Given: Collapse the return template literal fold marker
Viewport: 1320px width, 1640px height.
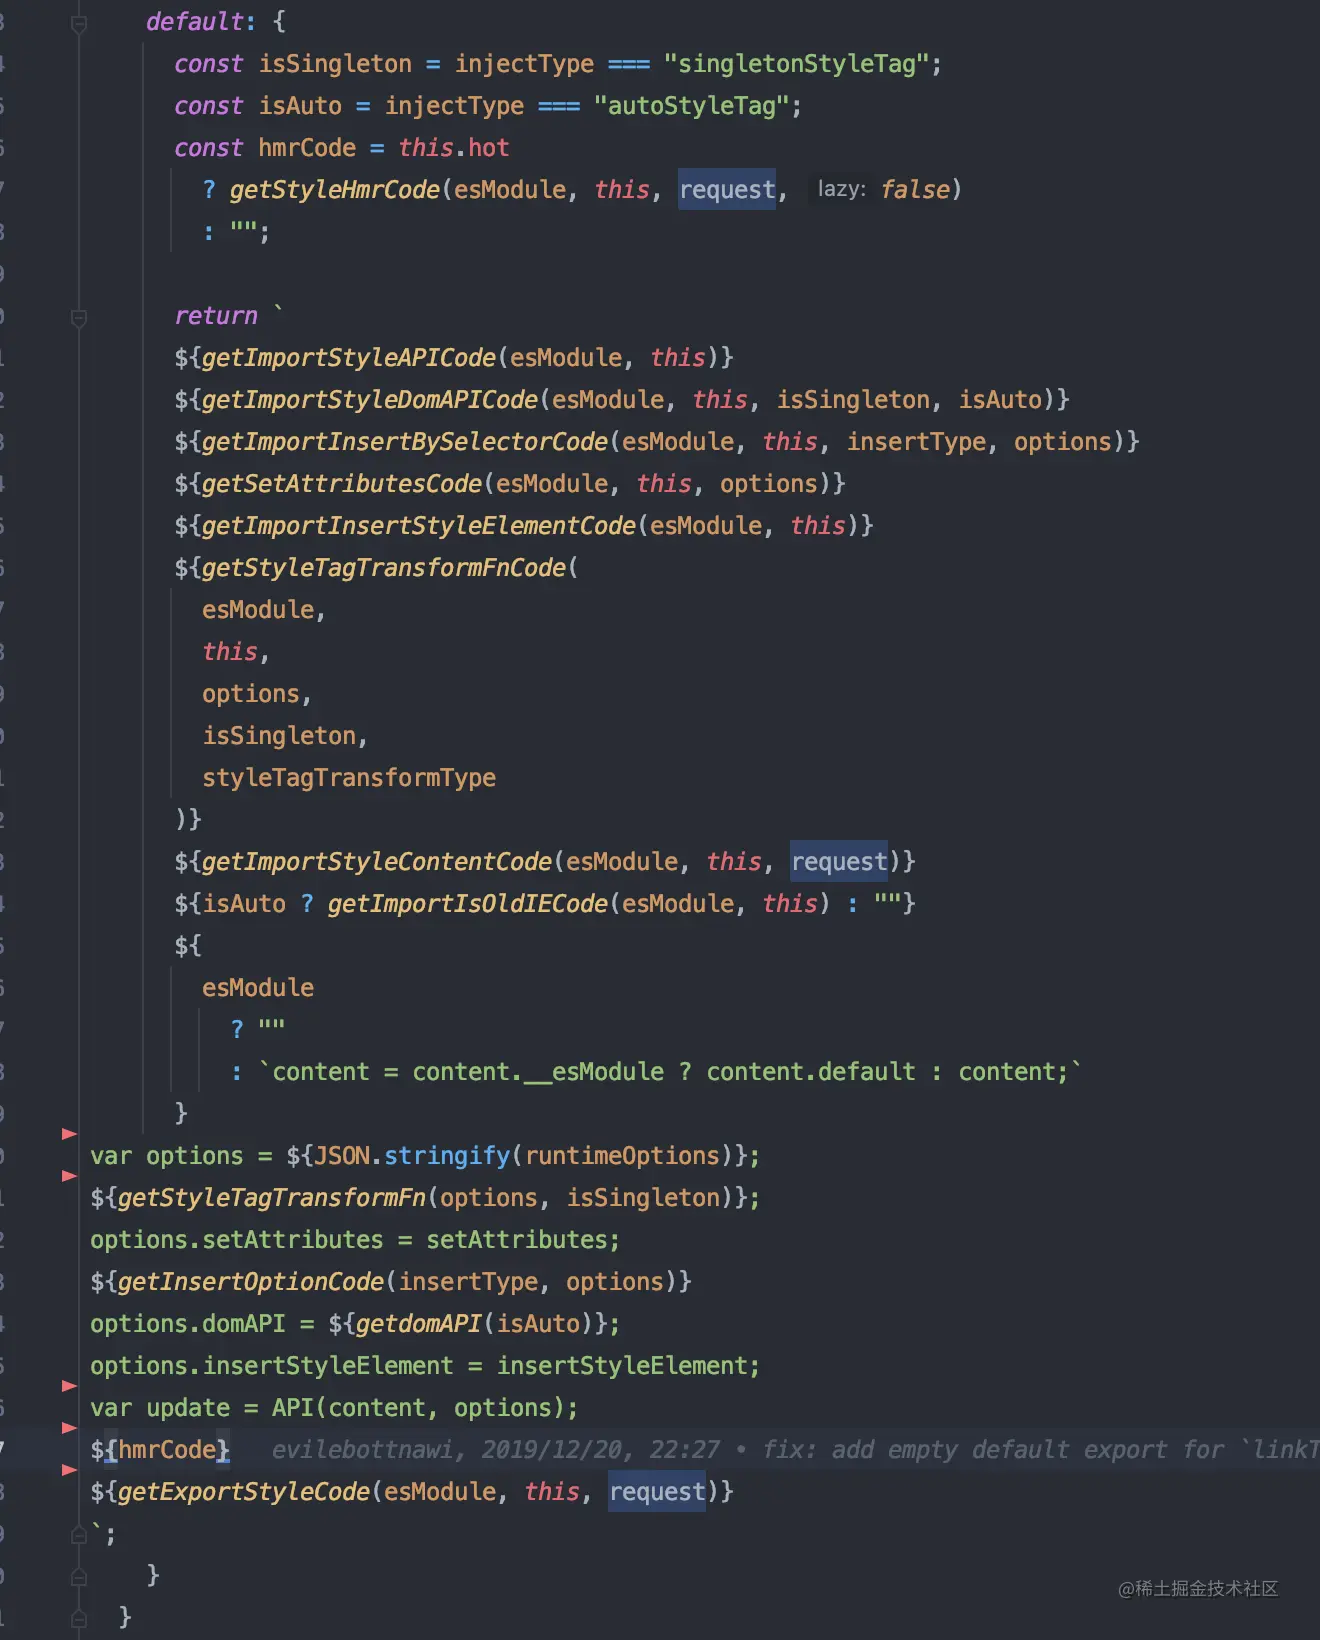Looking at the screenshot, I should (79, 317).
